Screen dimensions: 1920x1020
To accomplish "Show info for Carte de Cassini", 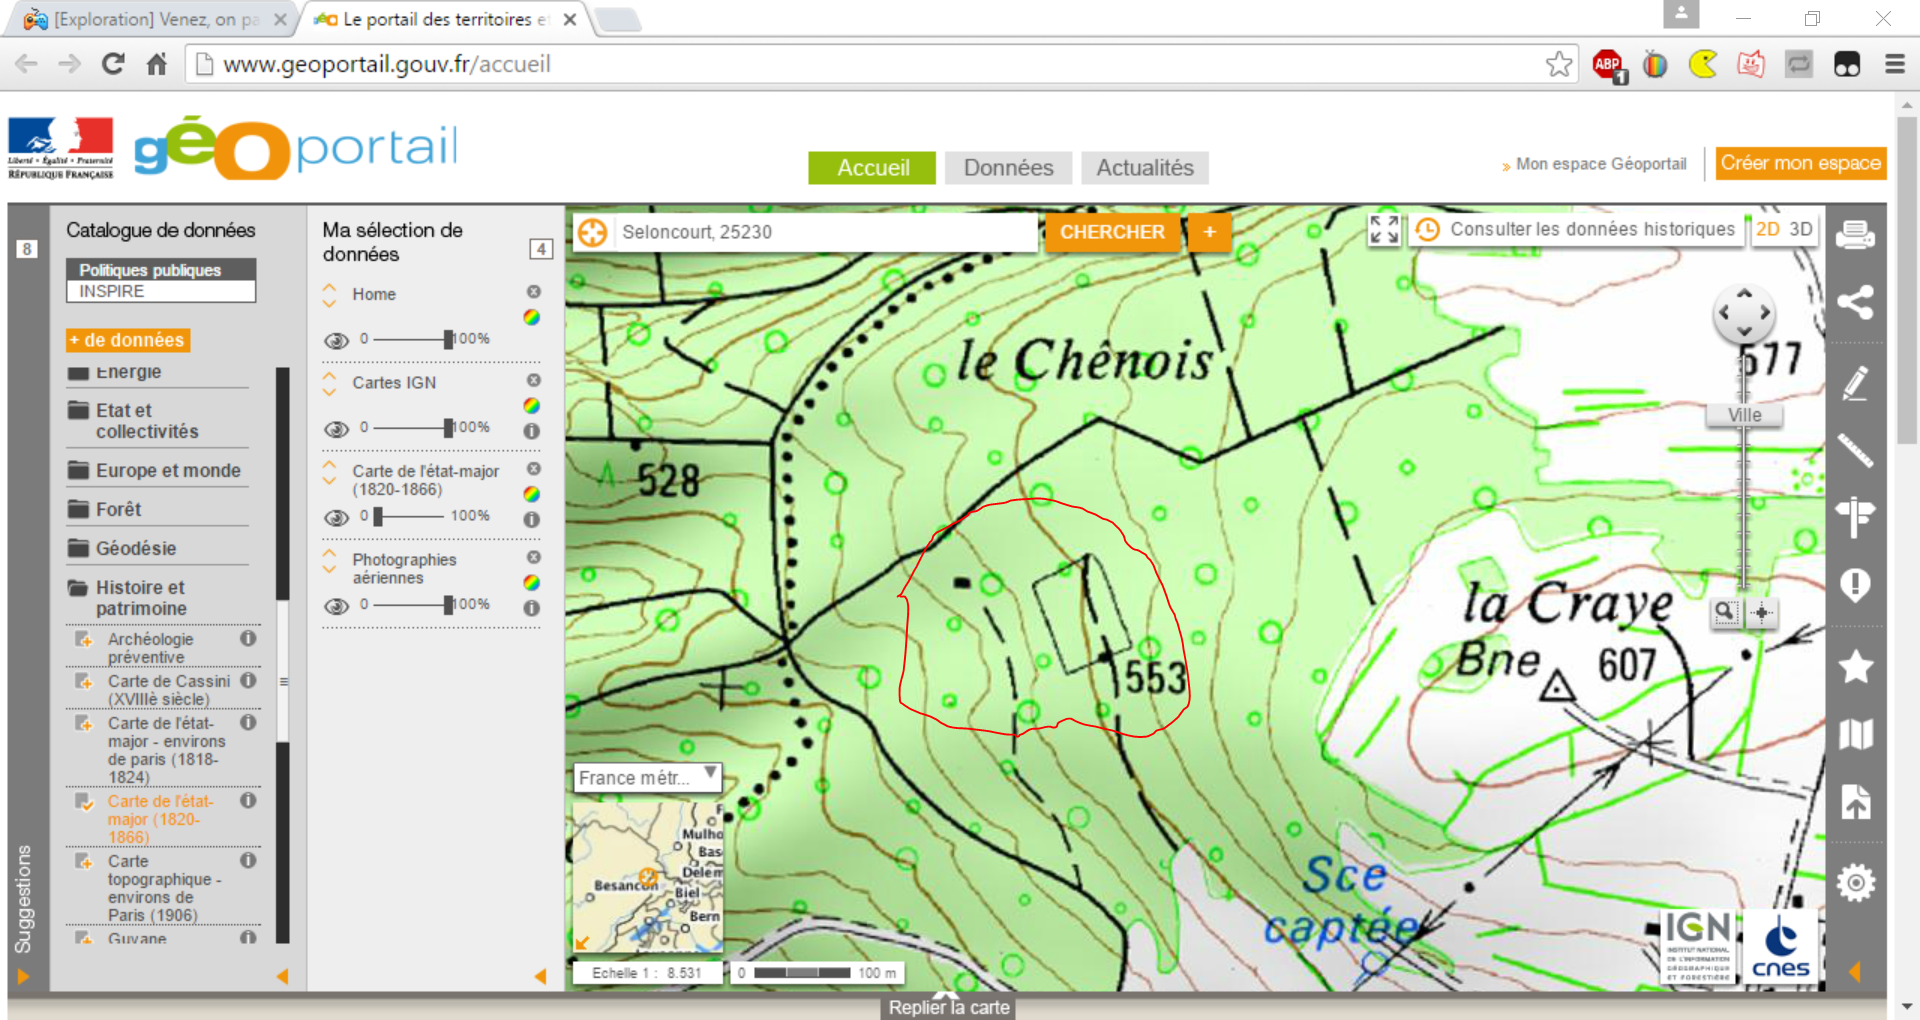I will pos(248,680).
